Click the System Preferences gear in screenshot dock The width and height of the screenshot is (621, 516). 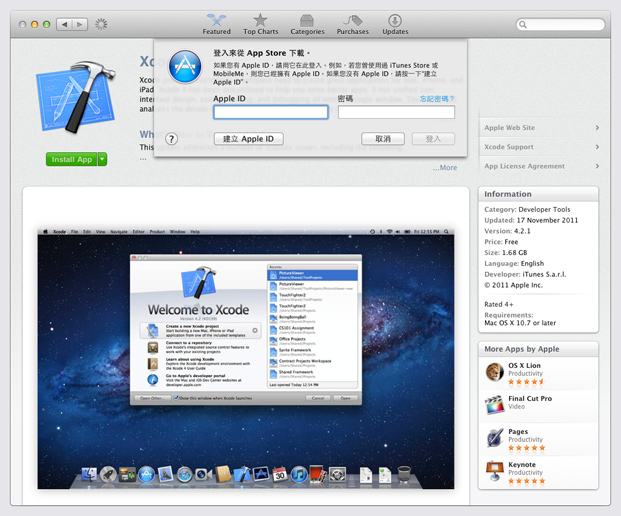(x=337, y=474)
